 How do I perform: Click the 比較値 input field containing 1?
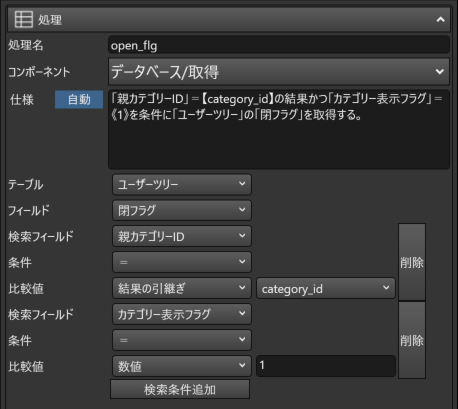(326, 366)
